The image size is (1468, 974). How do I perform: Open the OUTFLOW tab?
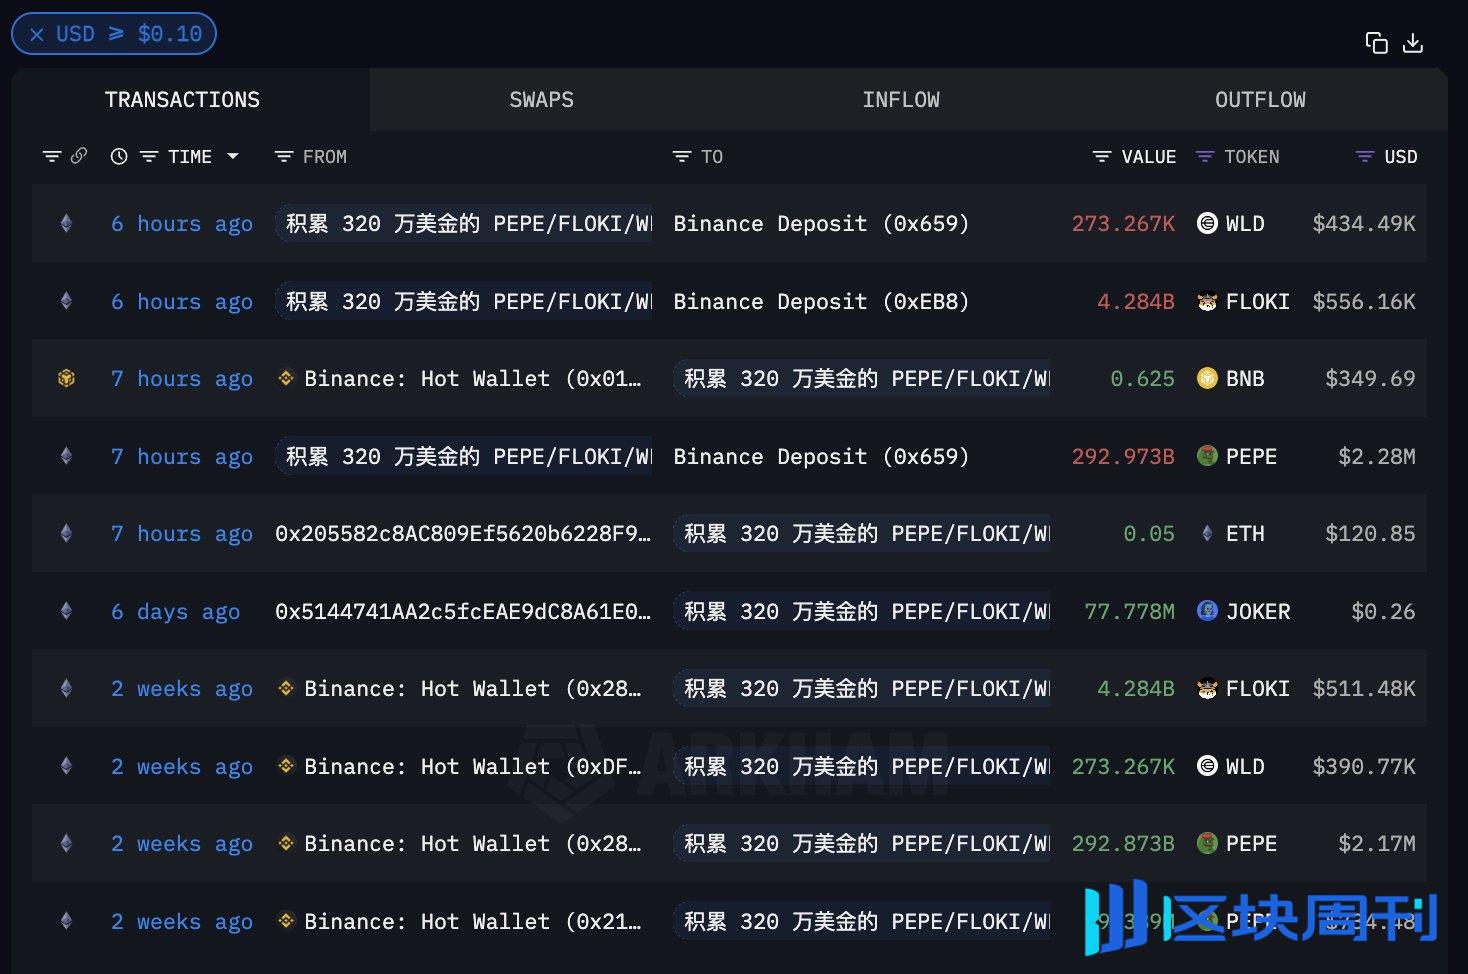click(1260, 100)
